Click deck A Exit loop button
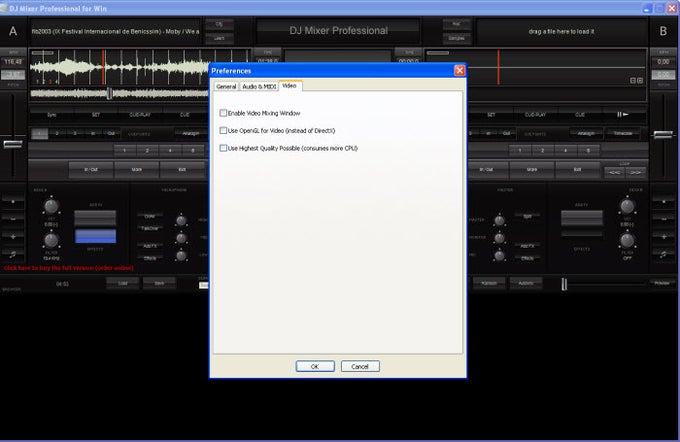This screenshot has height=442, width=680. pyautogui.click(x=182, y=170)
